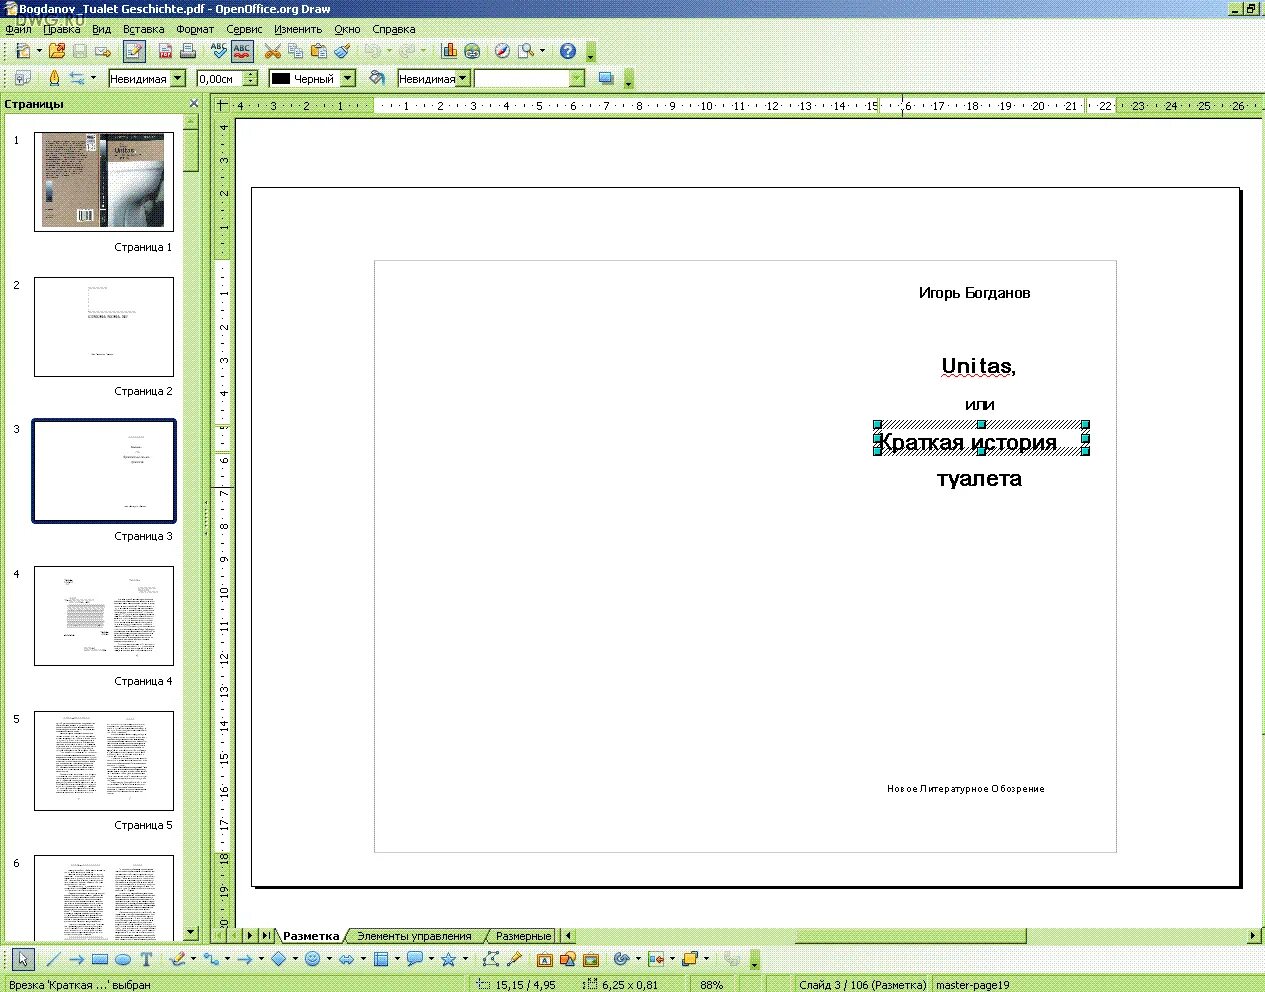Export directly as PDF icon

(165, 51)
